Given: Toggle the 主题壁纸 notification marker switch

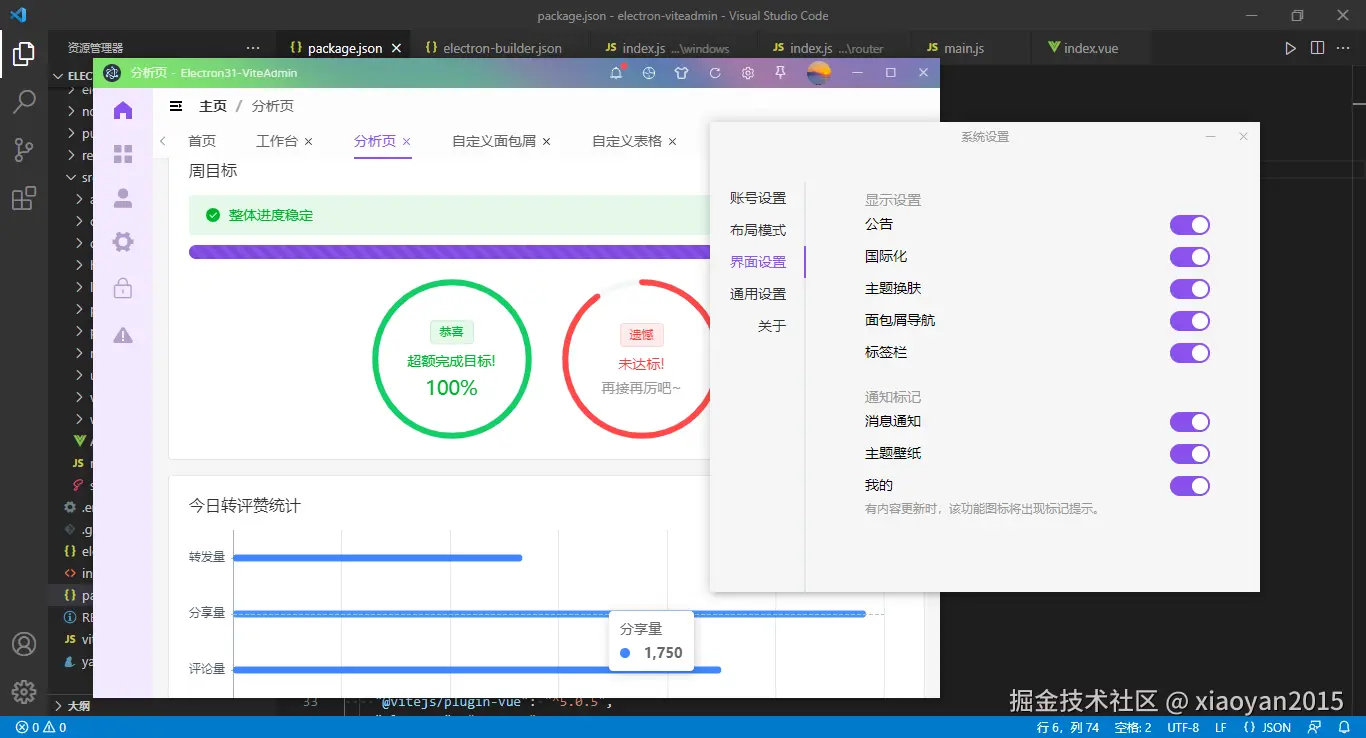Looking at the screenshot, I should point(1189,453).
